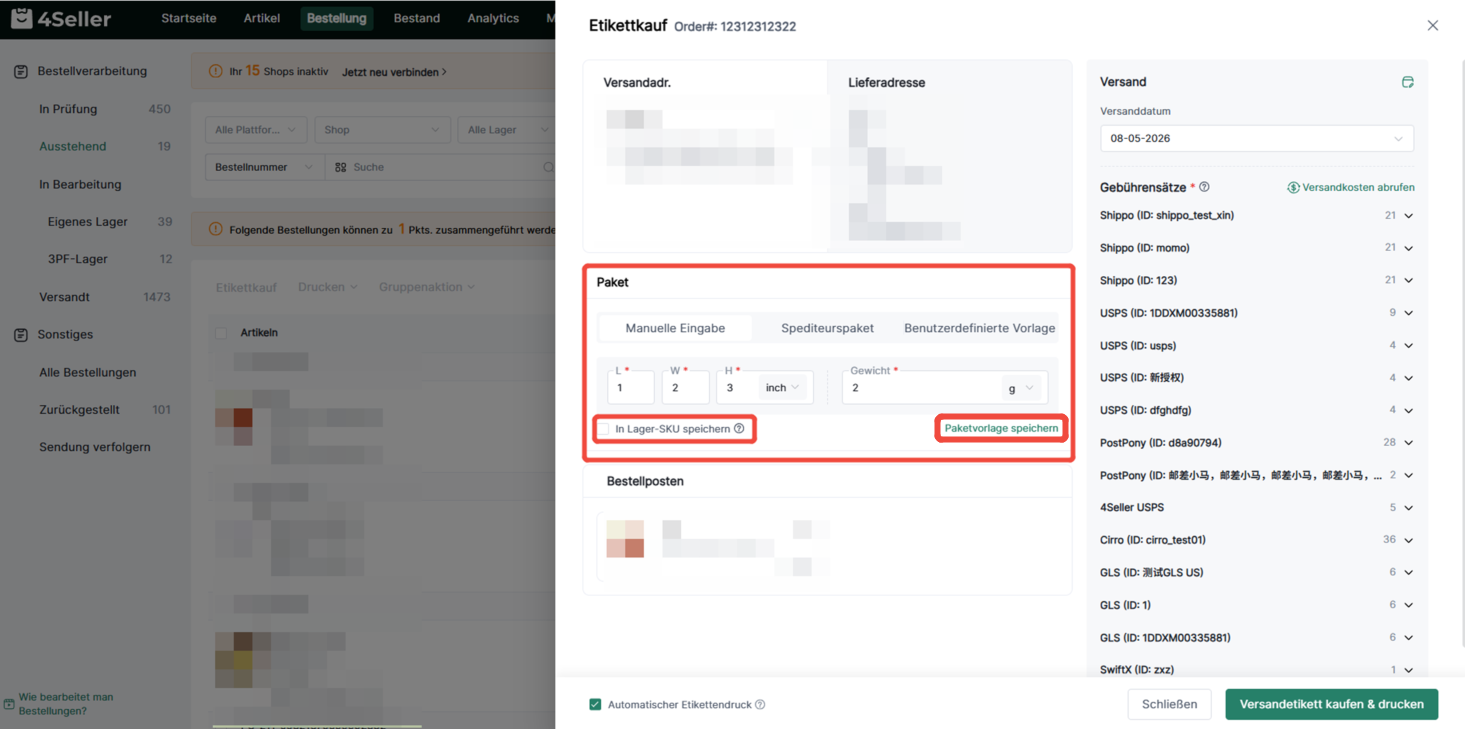Open the Alle Plattformen filter dropdown
The image size is (1465, 729).
pos(256,130)
